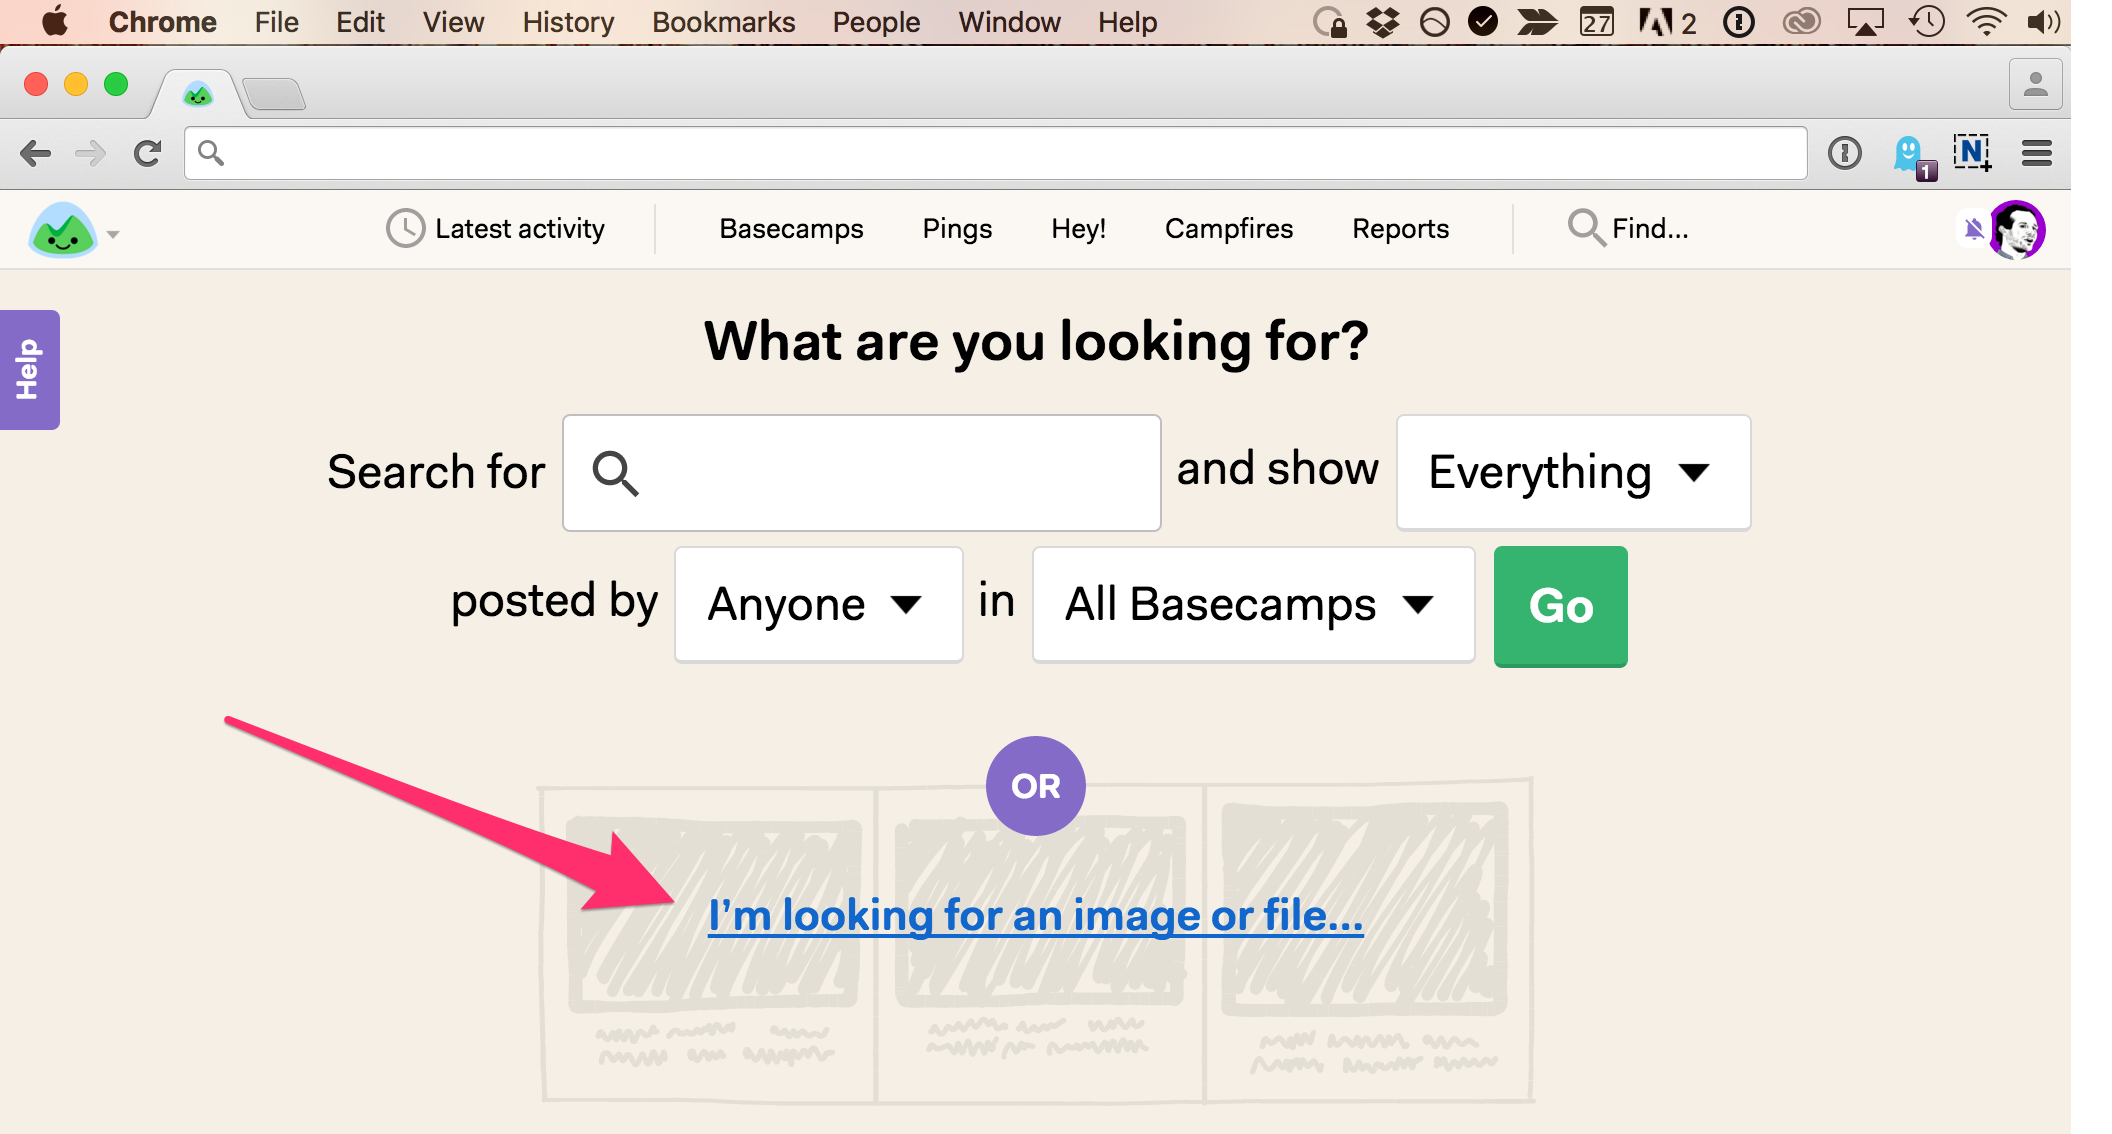This screenshot has height=1134, width=2112.
Task: Click the clock icon beside Latest activity
Action: pos(405,229)
